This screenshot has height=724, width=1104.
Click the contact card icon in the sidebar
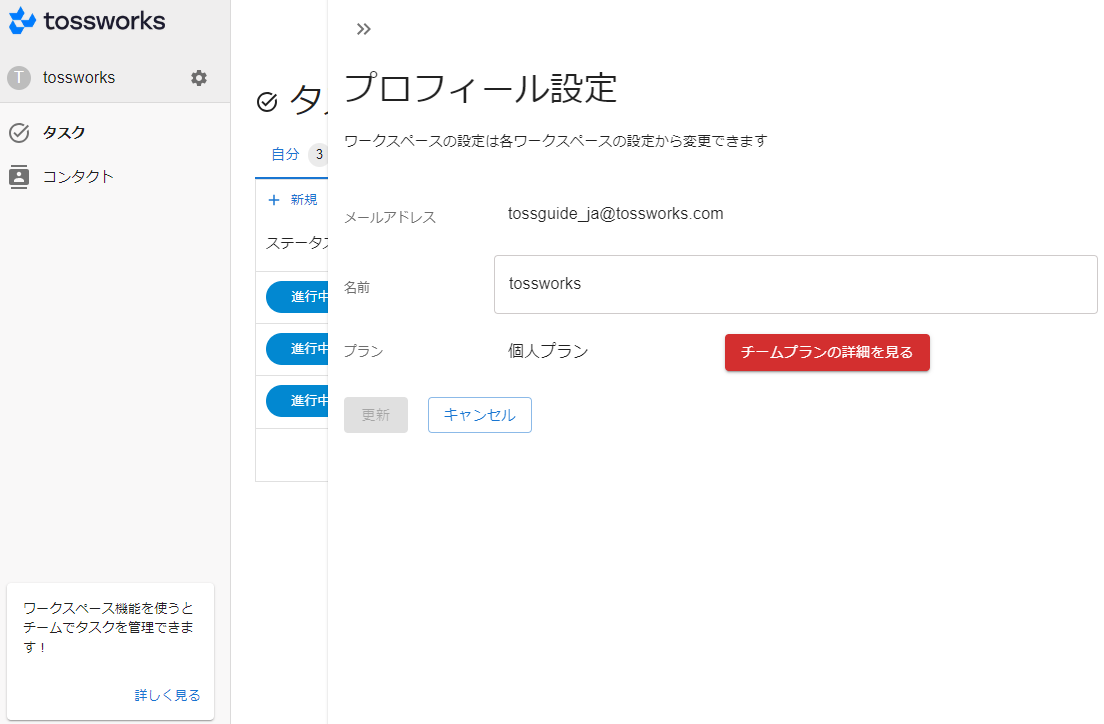click(19, 177)
